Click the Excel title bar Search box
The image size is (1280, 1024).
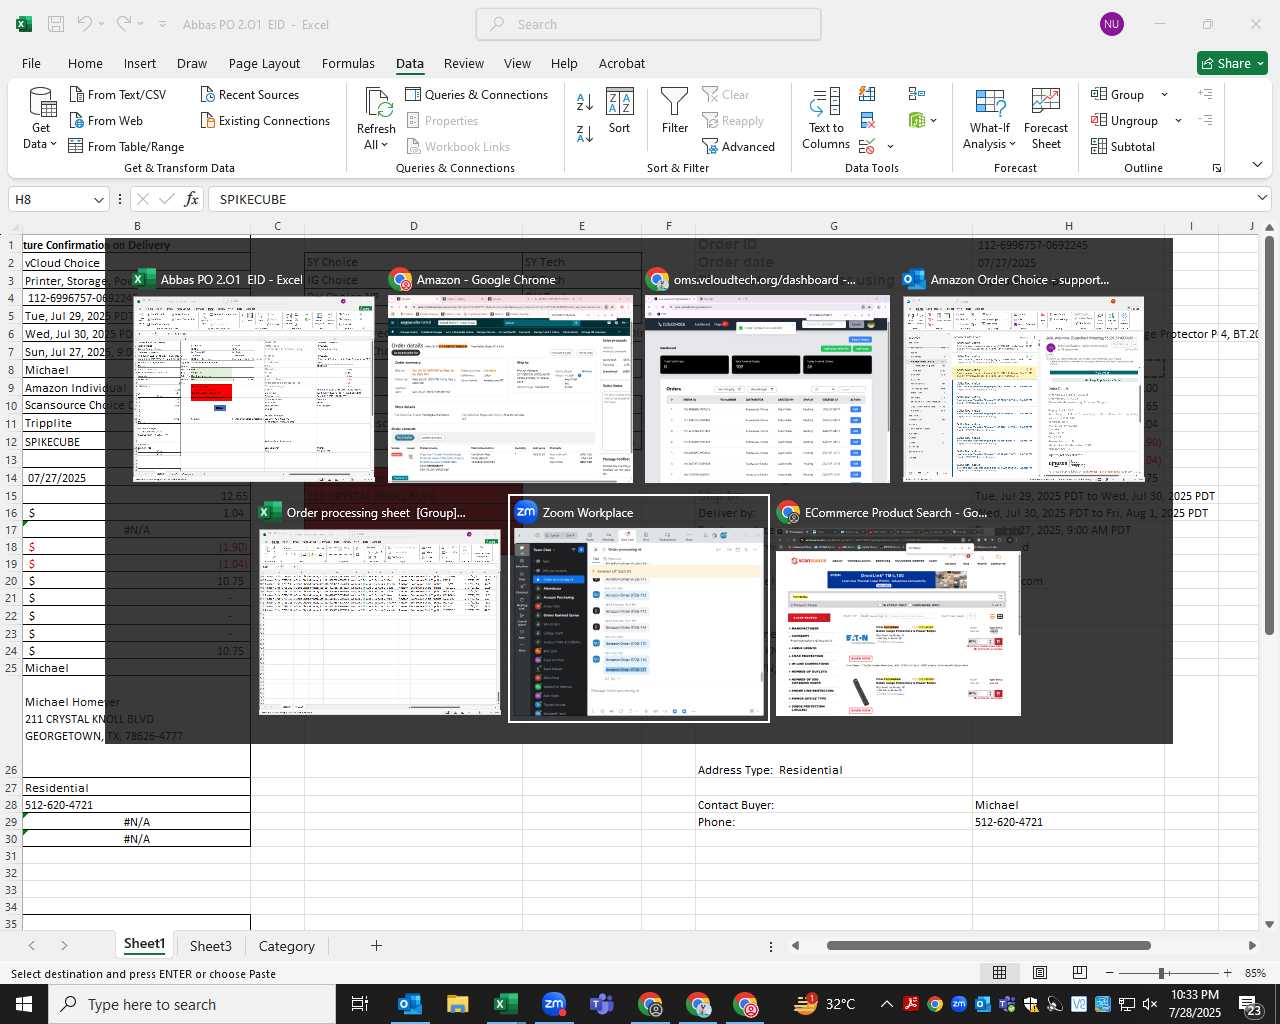pos(648,24)
